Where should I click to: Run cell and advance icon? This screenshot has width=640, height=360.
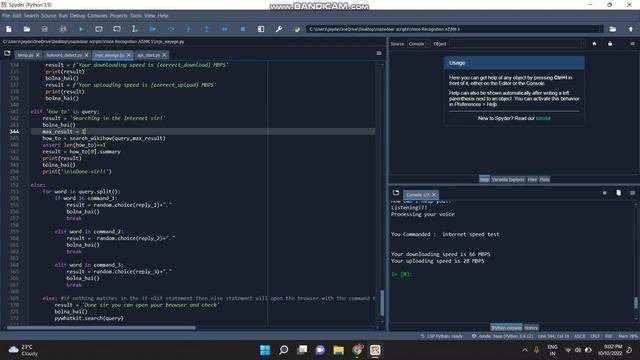117,29
